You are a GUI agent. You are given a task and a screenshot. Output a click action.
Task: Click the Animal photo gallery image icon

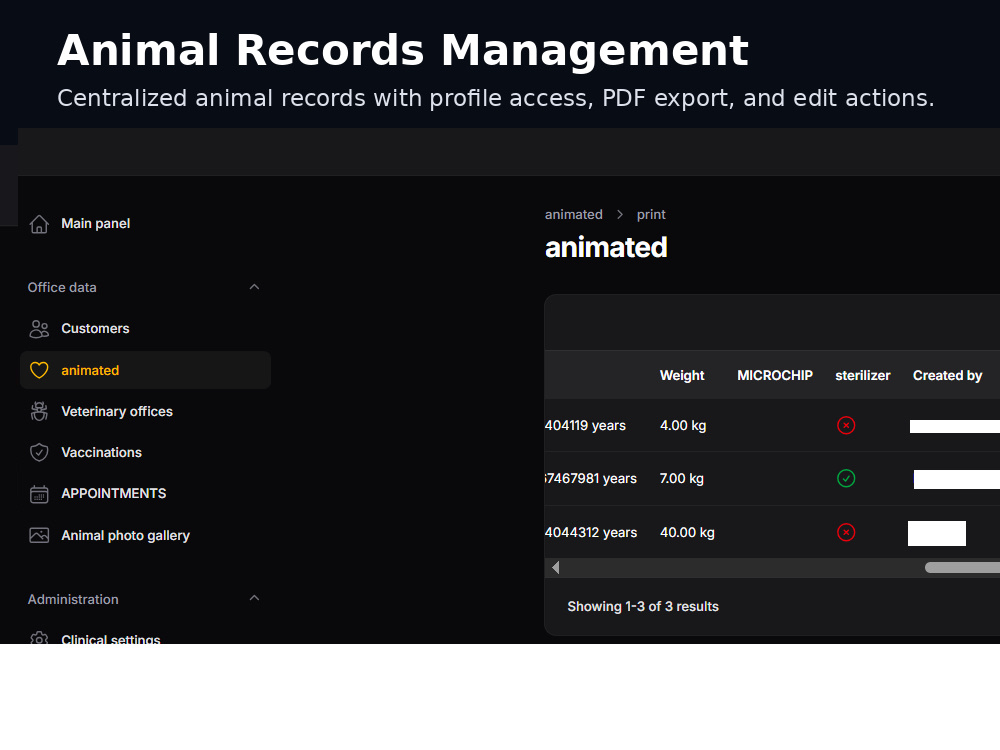pyautogui.click(x=39, y=536)
